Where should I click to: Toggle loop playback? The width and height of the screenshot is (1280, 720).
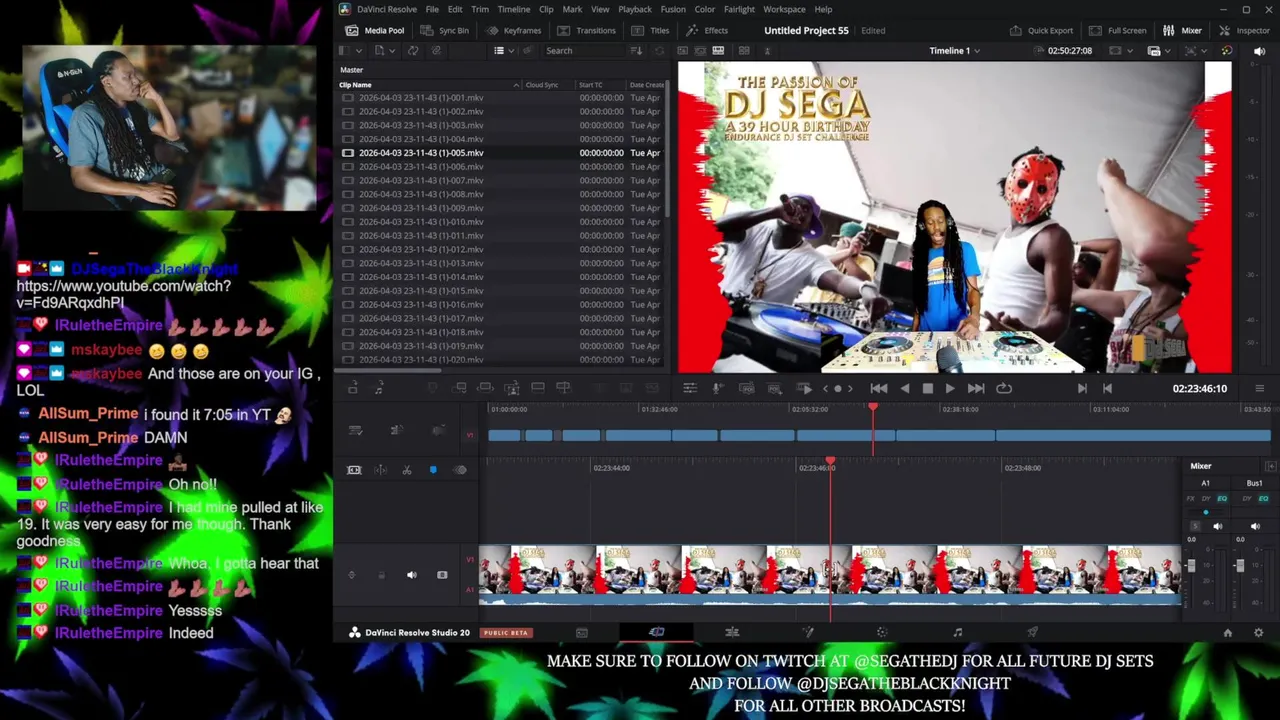1004,388
